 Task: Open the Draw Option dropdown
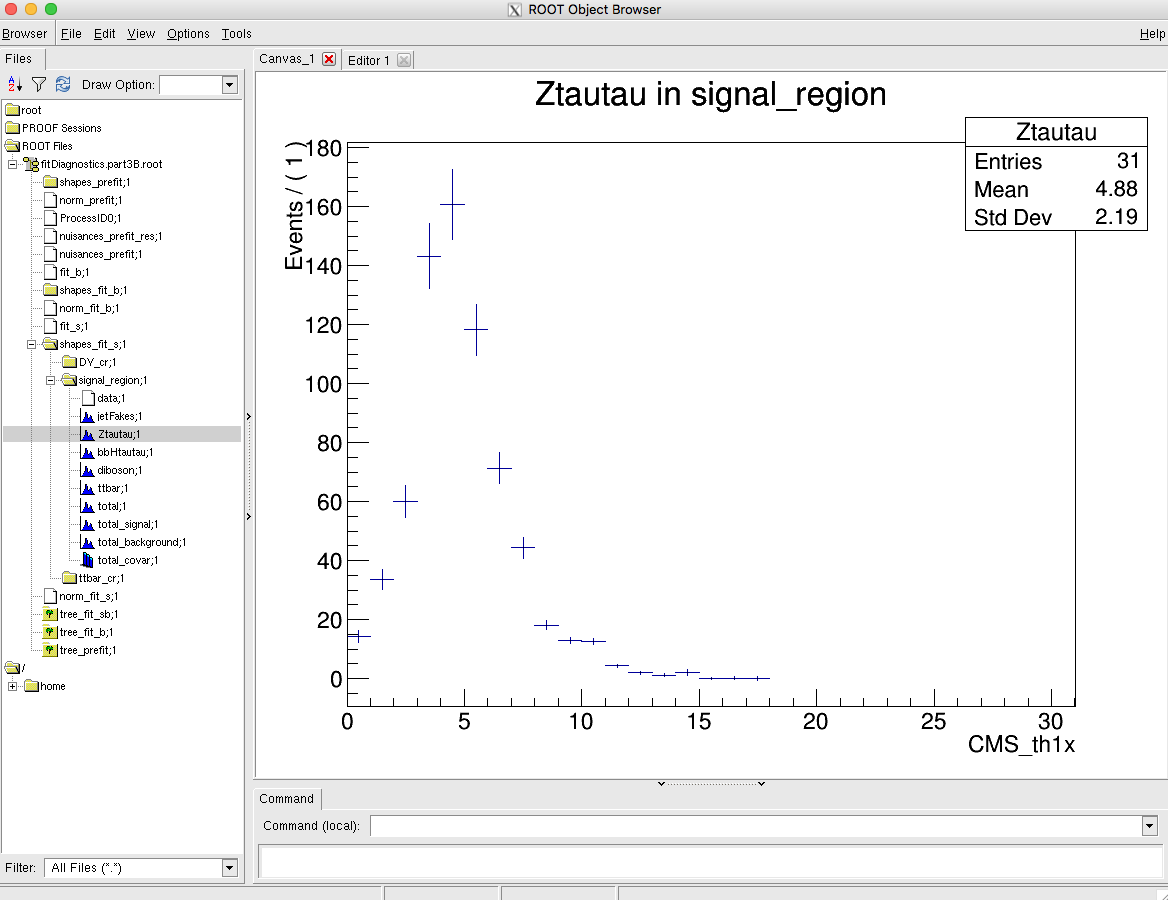coord(229,85)
